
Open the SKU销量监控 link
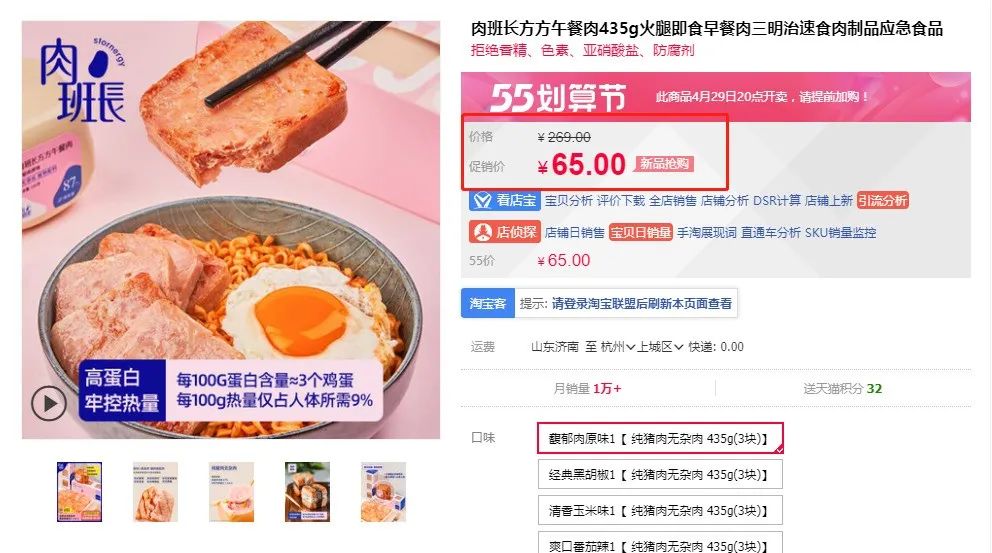tap(840, 232)
